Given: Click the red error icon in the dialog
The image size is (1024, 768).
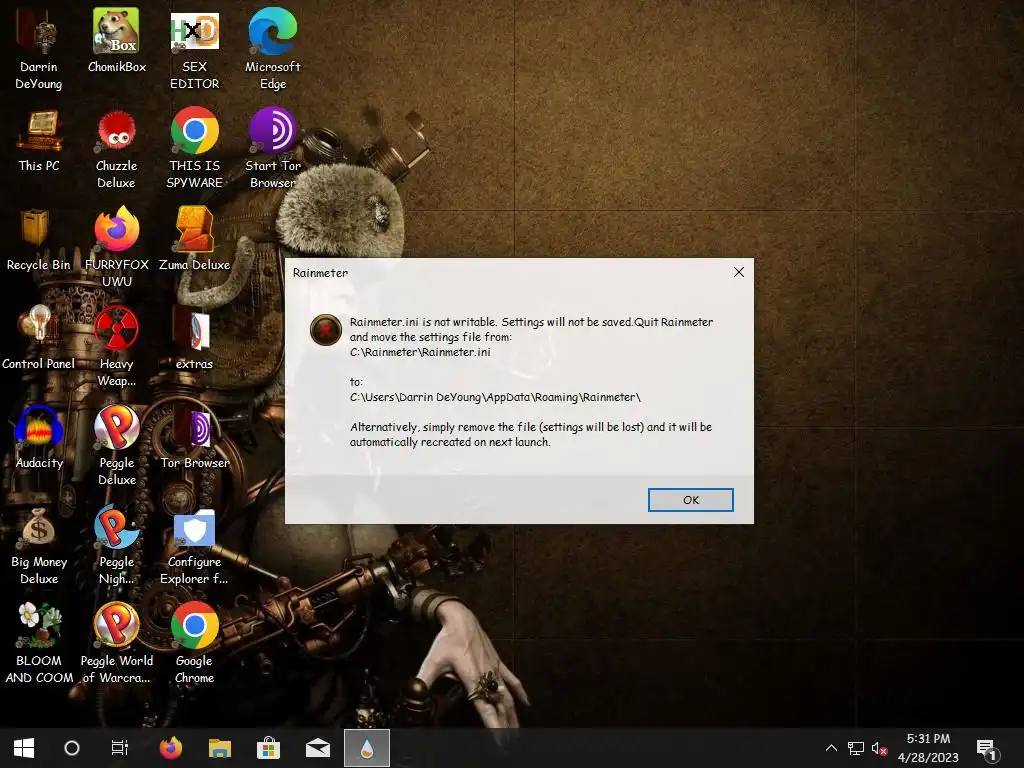Looking at the screenshot, I should click(325, 330).
